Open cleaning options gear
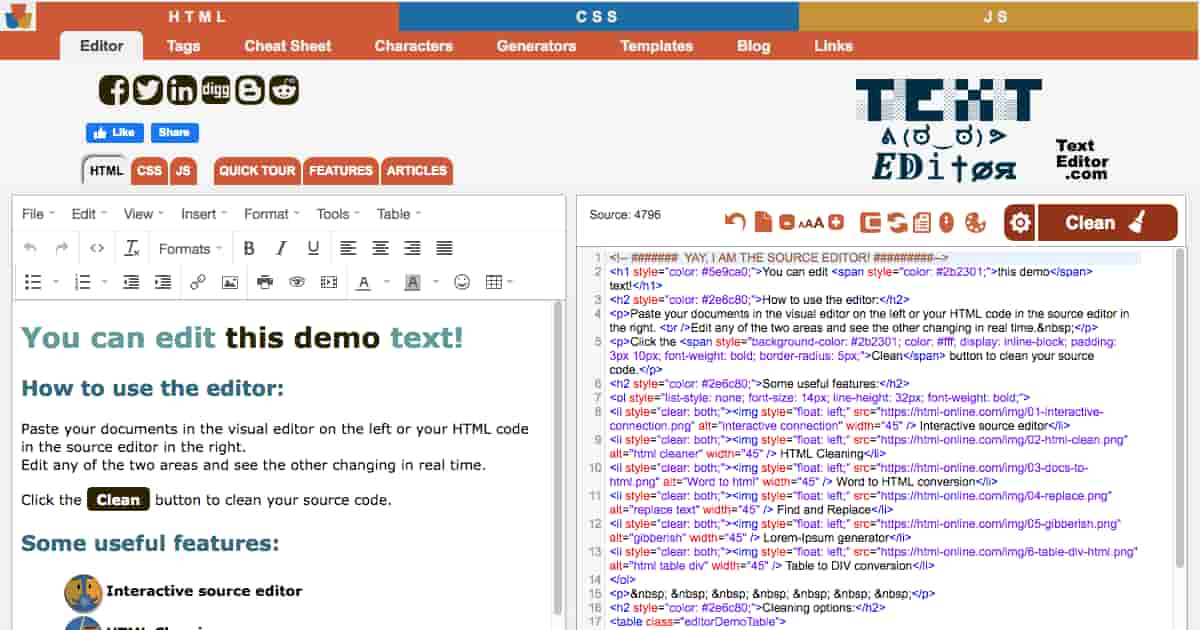 click(x=1020, y=223)
